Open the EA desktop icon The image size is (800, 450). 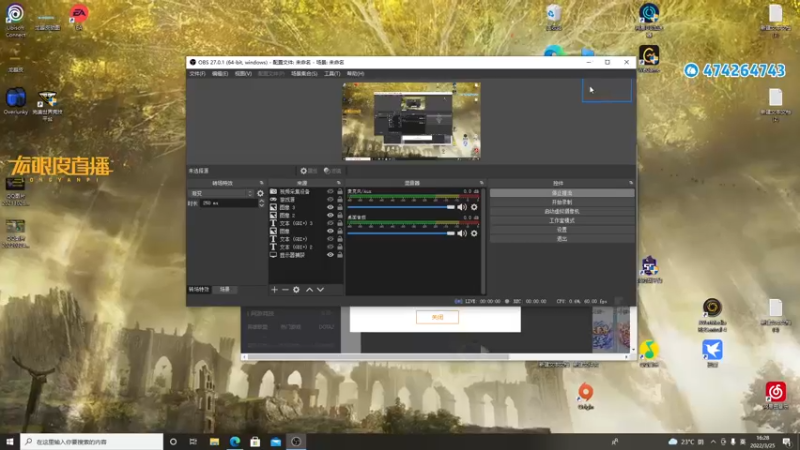coord(79,16)
